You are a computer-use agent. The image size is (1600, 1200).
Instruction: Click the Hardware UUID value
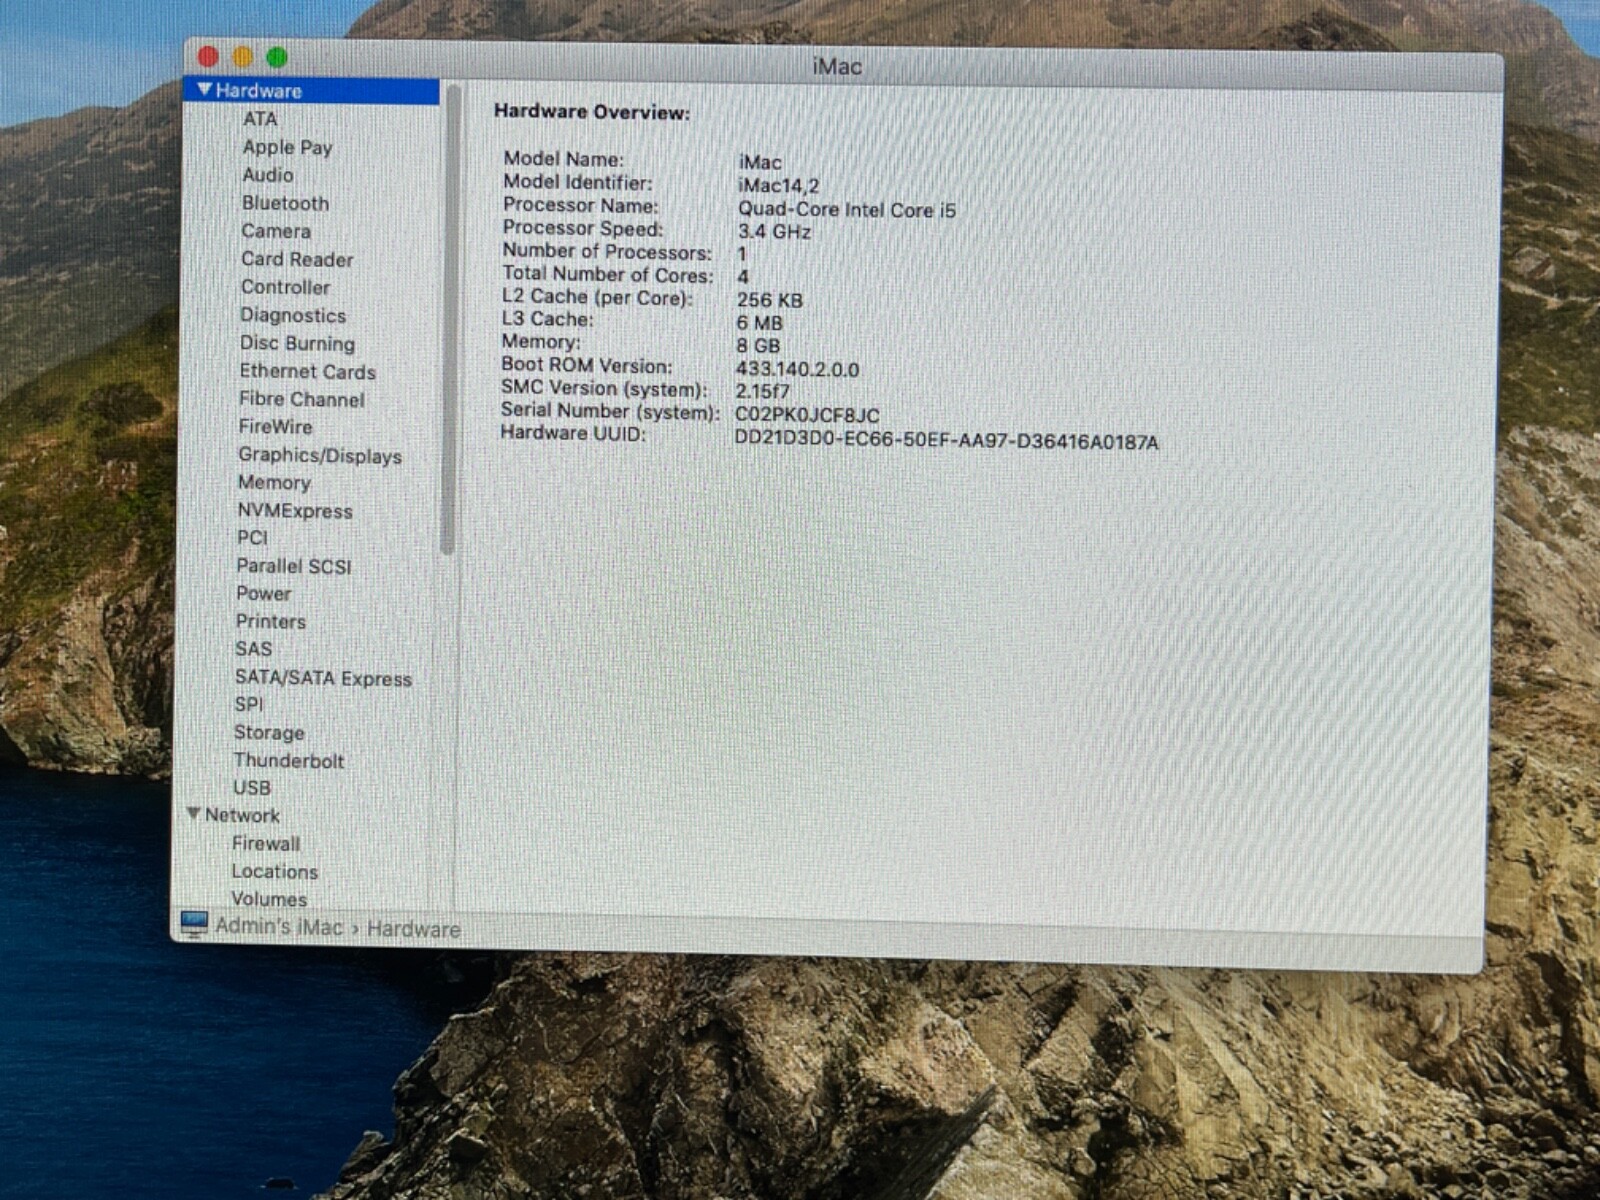946,441
